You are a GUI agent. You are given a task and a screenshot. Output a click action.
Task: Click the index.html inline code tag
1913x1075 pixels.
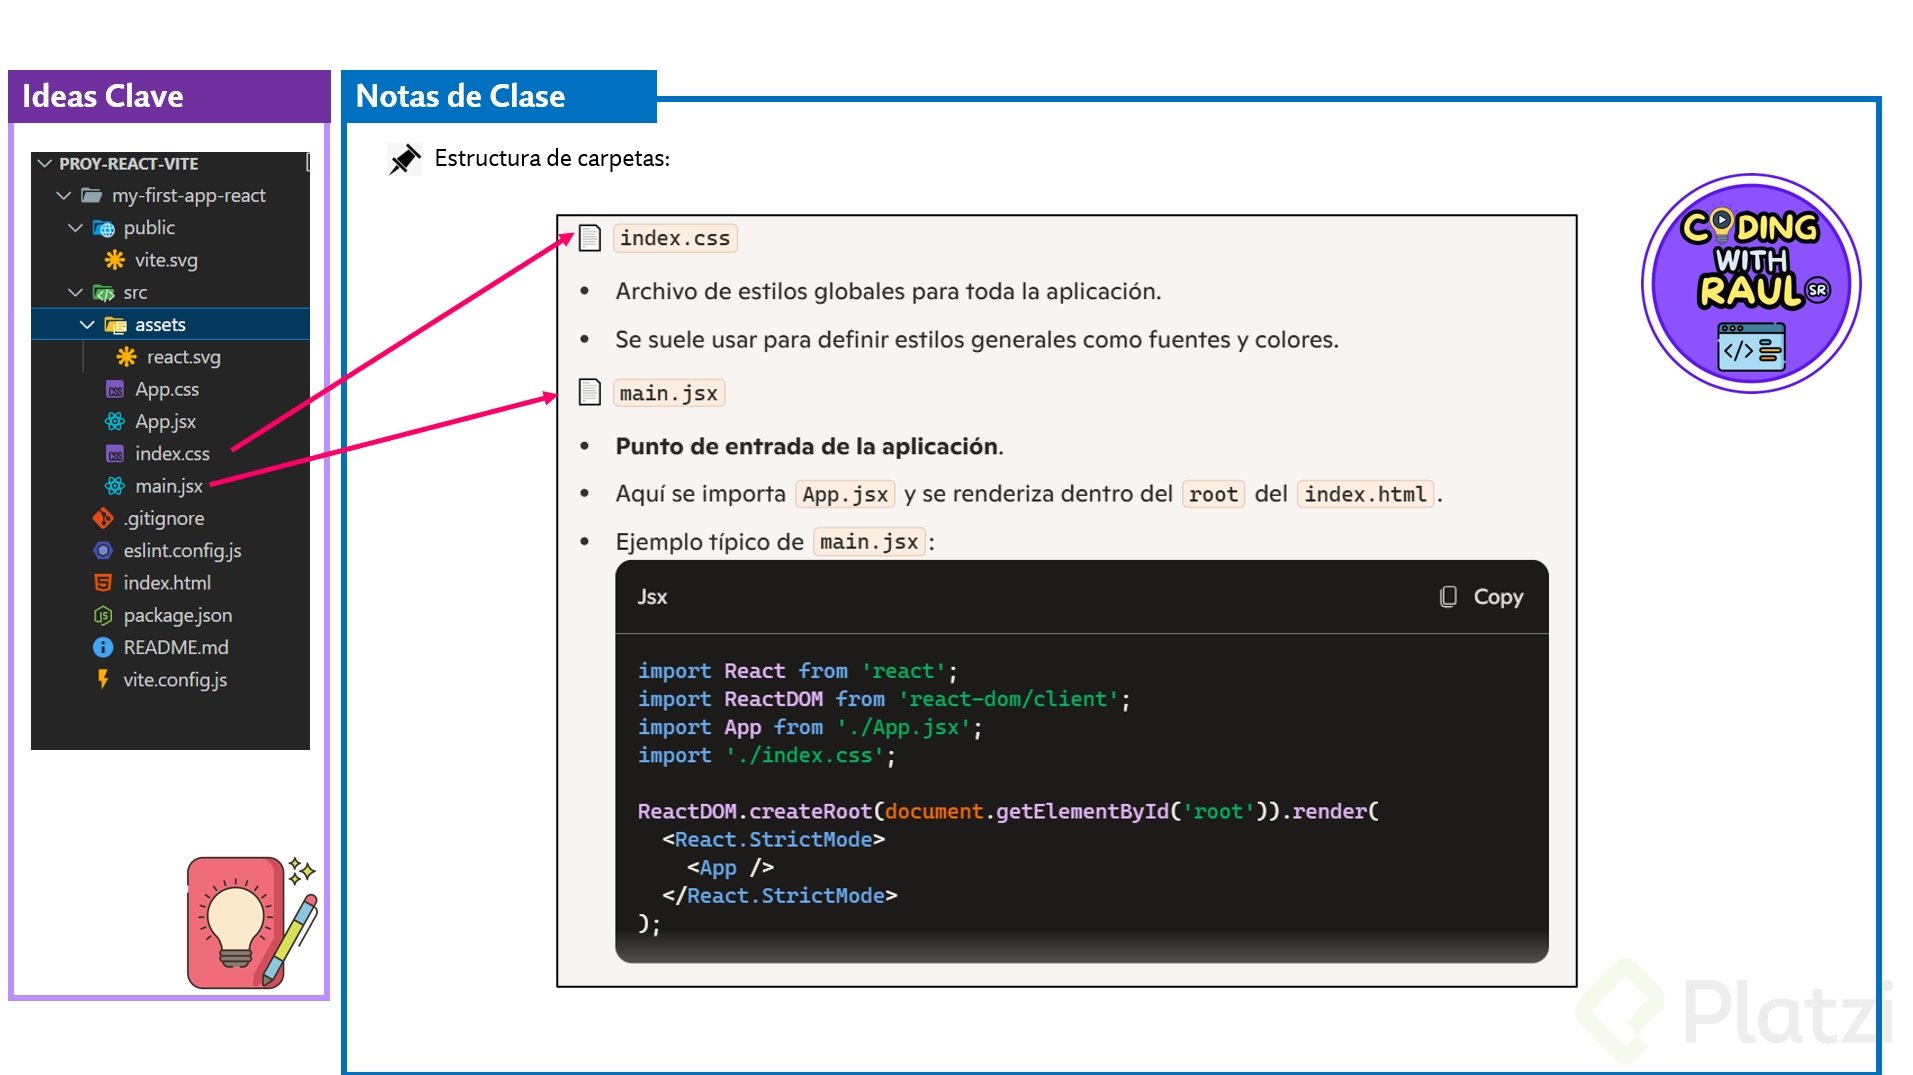(1365, 494)
